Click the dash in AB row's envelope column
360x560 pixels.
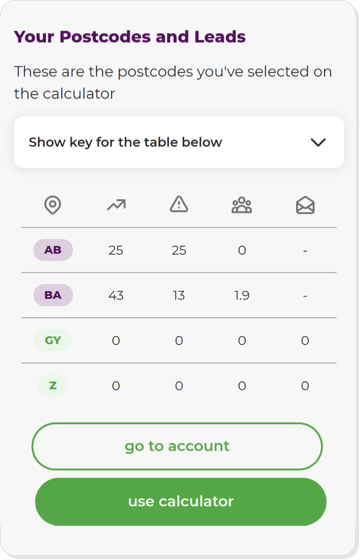[x=305, y=251]
